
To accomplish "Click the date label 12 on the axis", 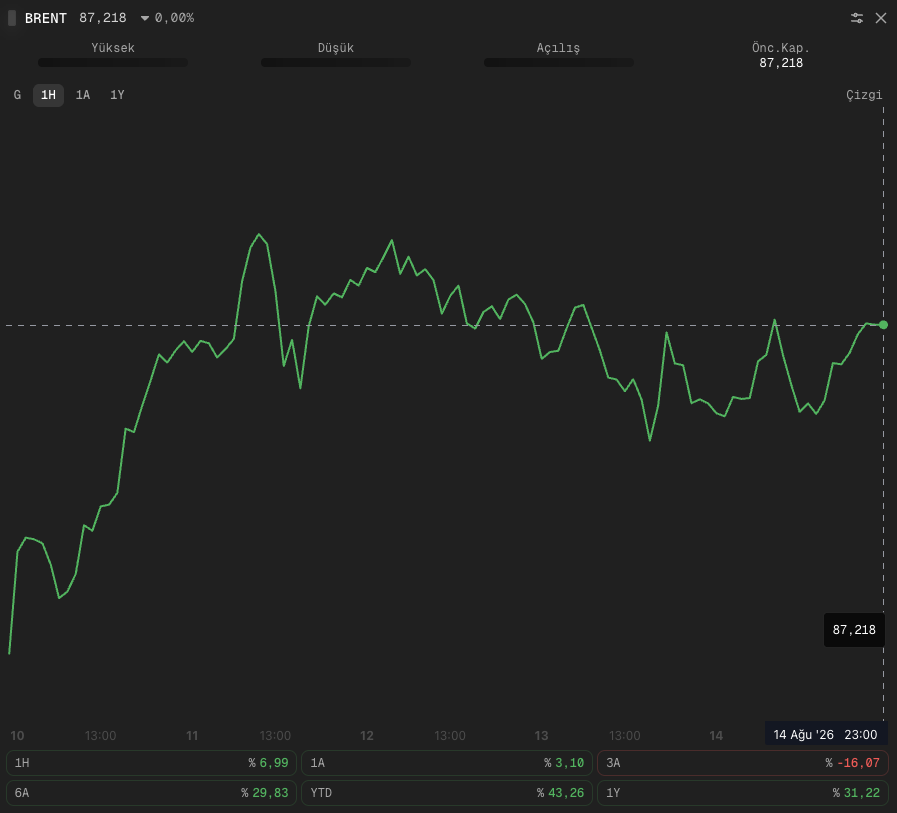I will coord(367,736).
